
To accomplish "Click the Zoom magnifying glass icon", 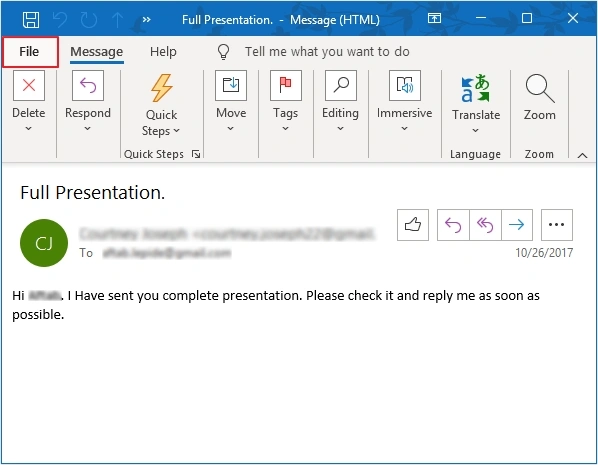I will tap(540, 88).
